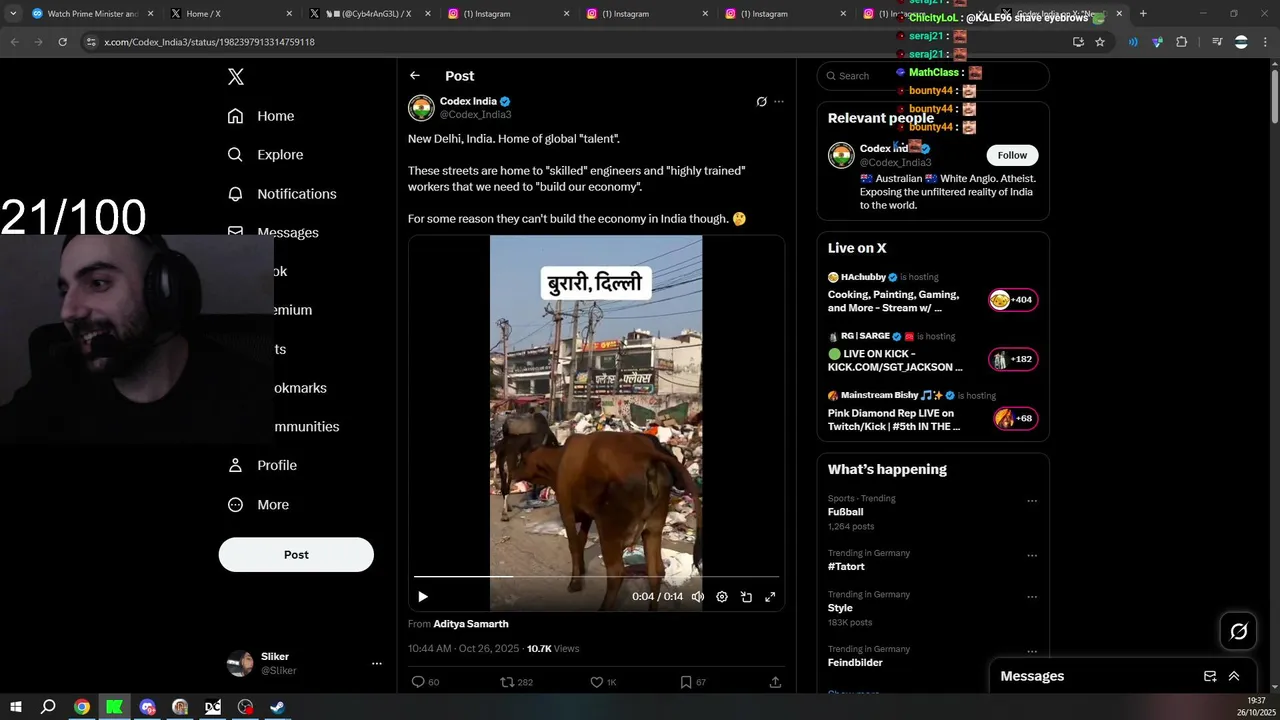Go back using the Post header arrow

(415, 76)
